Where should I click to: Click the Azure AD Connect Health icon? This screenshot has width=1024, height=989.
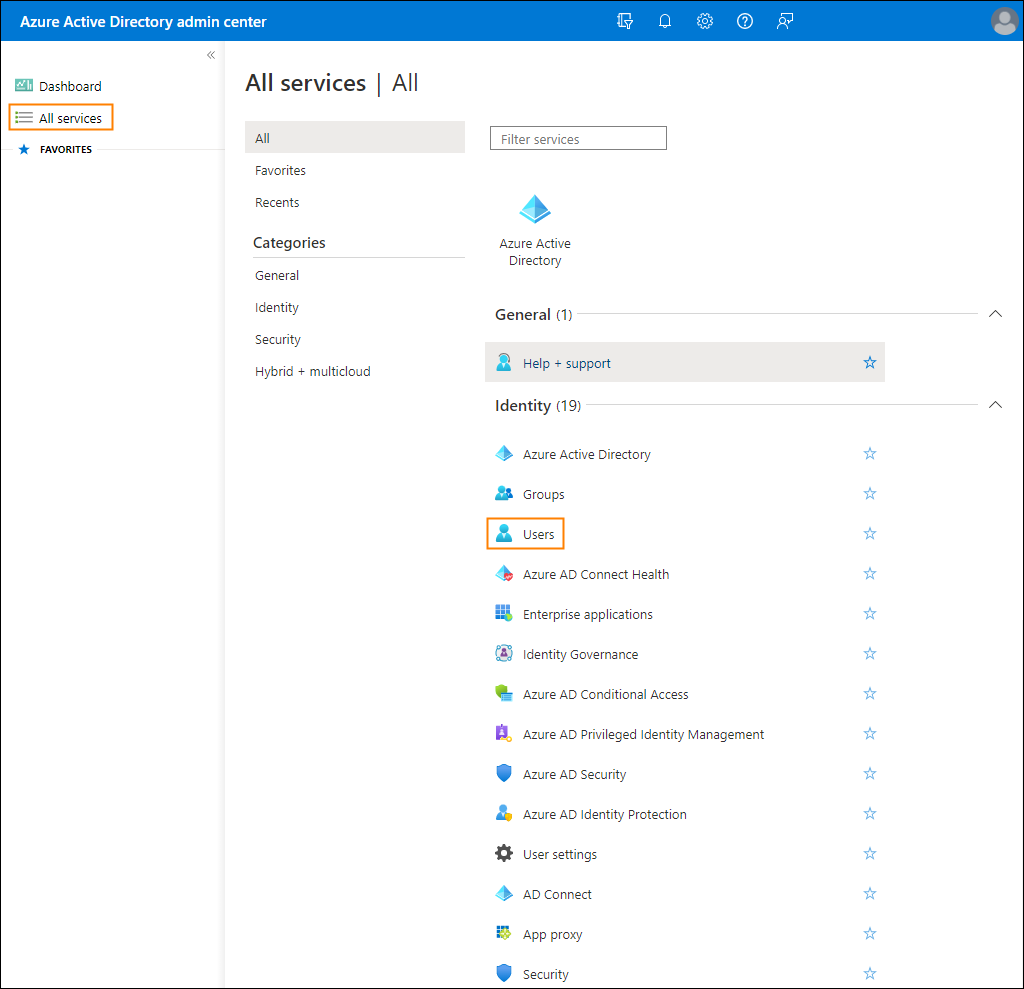point(504,574)
